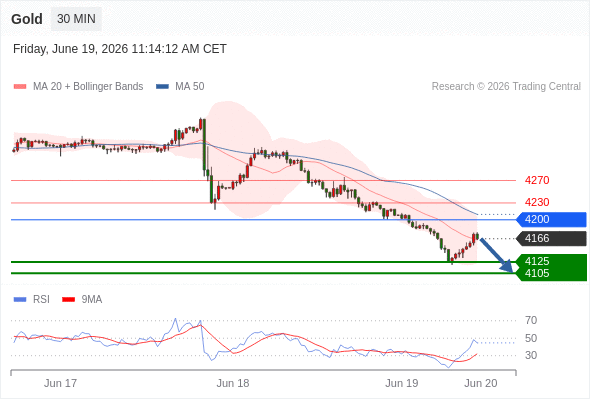Image resolution: width=590 pixels, height=400 pixels.
Task: Select the 30 MIN timeframe badge
Action: 76,19
